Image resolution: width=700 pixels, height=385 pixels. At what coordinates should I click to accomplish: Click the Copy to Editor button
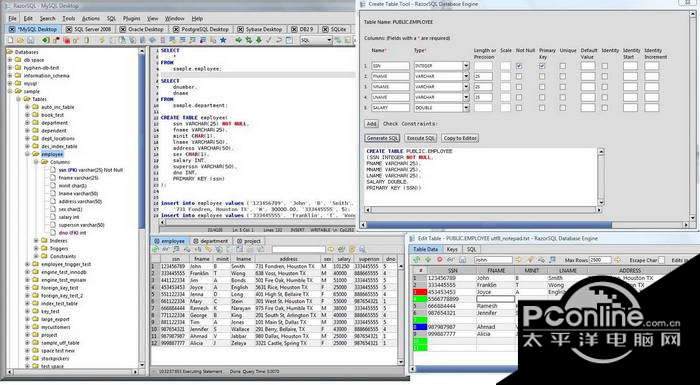click(460, 138)
